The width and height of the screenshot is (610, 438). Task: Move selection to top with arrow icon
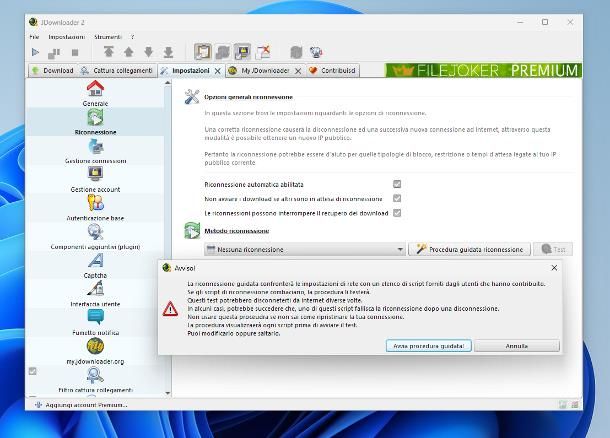click(109, 52)
